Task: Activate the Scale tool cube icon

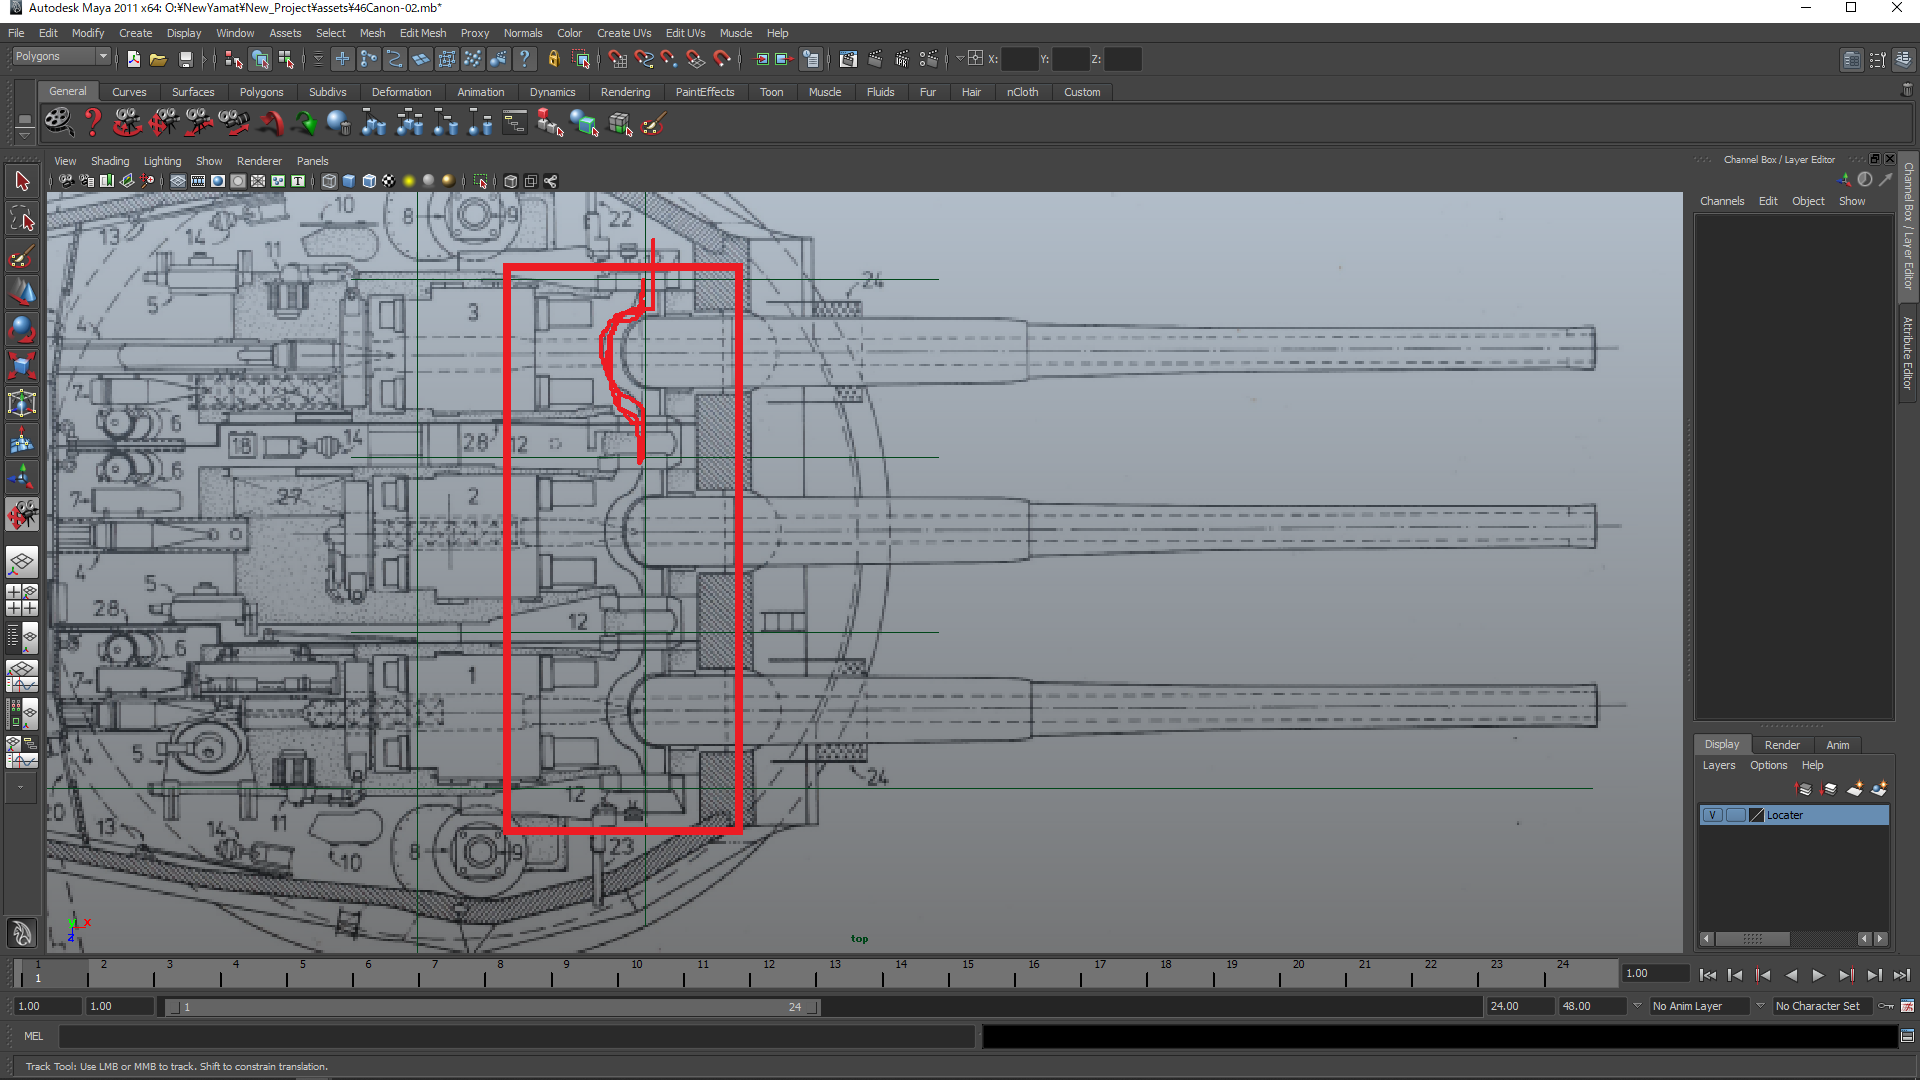Action: [22, 366]
